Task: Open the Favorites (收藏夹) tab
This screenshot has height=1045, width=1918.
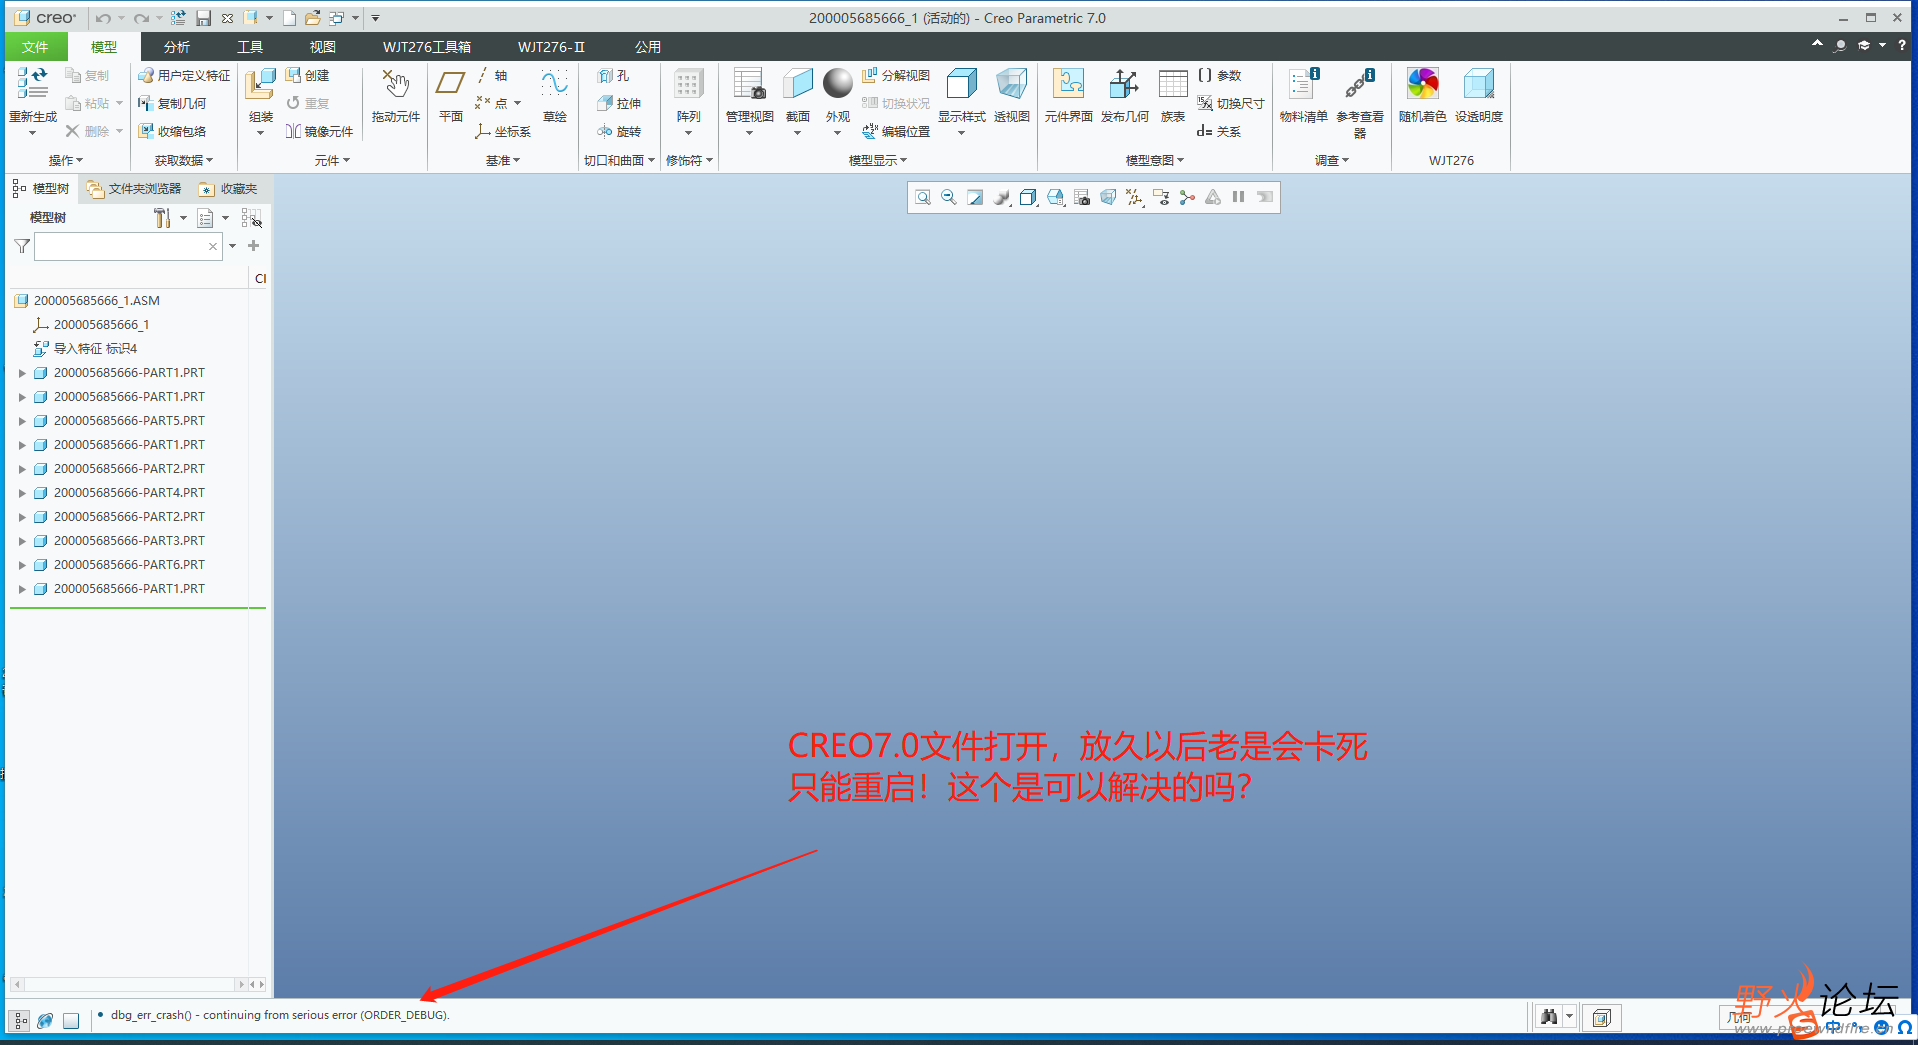Action: (228, 188)
